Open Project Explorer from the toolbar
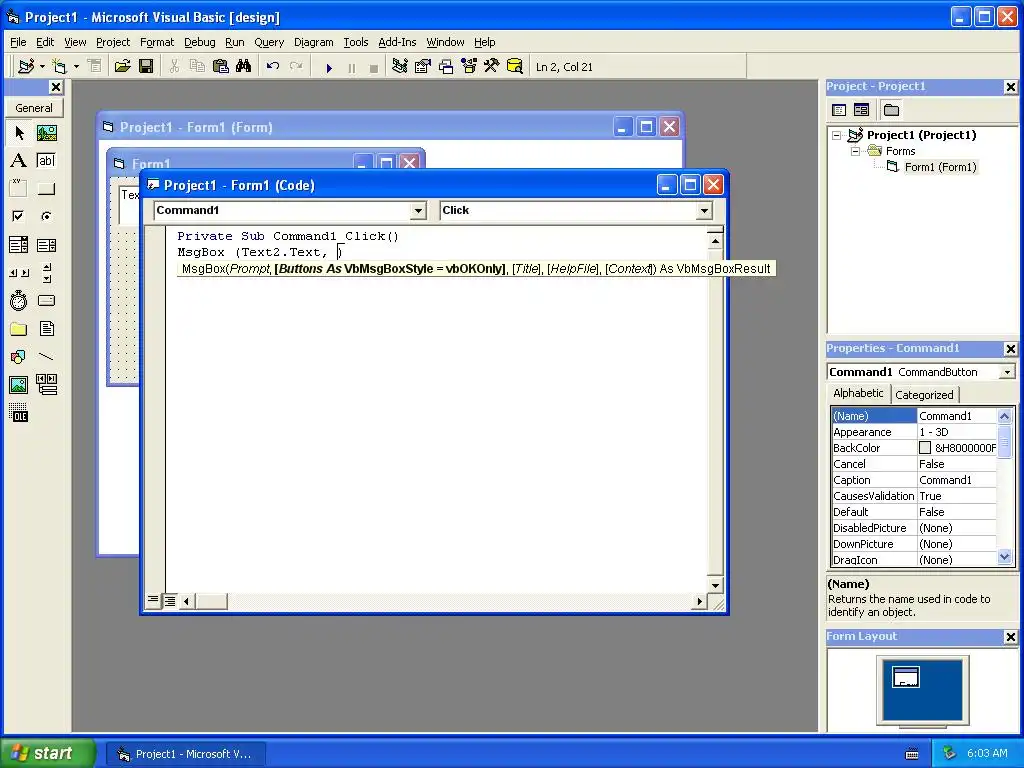The height and width of the screenshot is (768, 1024). (400, 67)
